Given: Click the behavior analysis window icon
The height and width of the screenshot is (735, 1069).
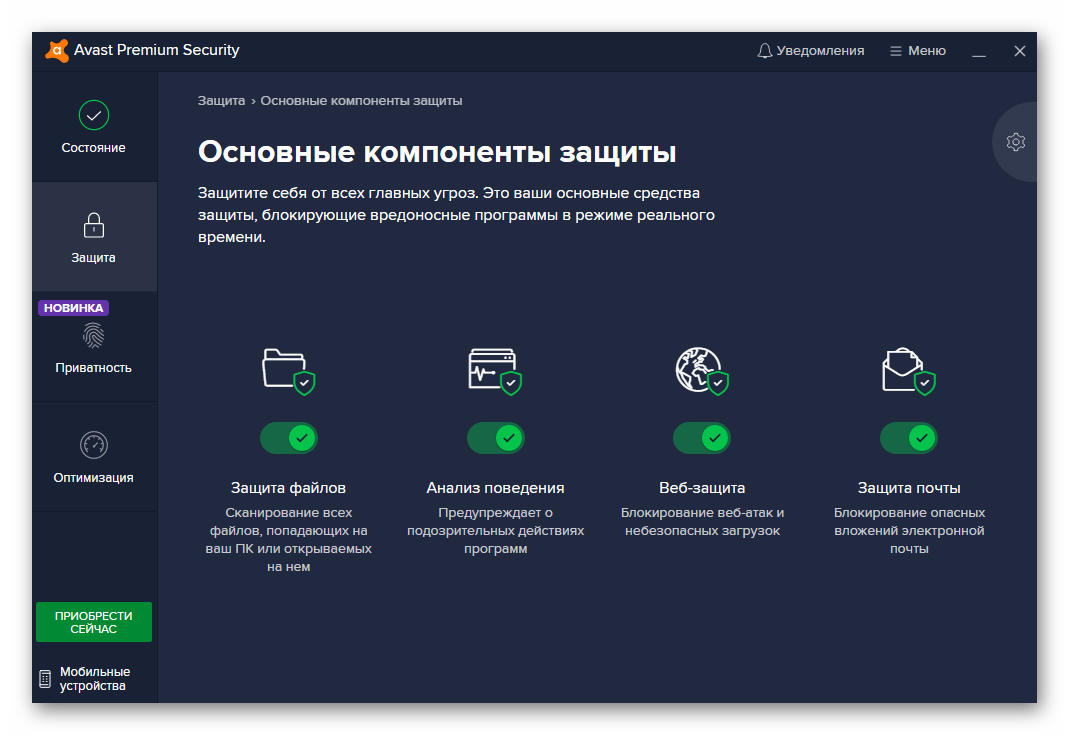Looking at the screenshot, I should (495, 372).
